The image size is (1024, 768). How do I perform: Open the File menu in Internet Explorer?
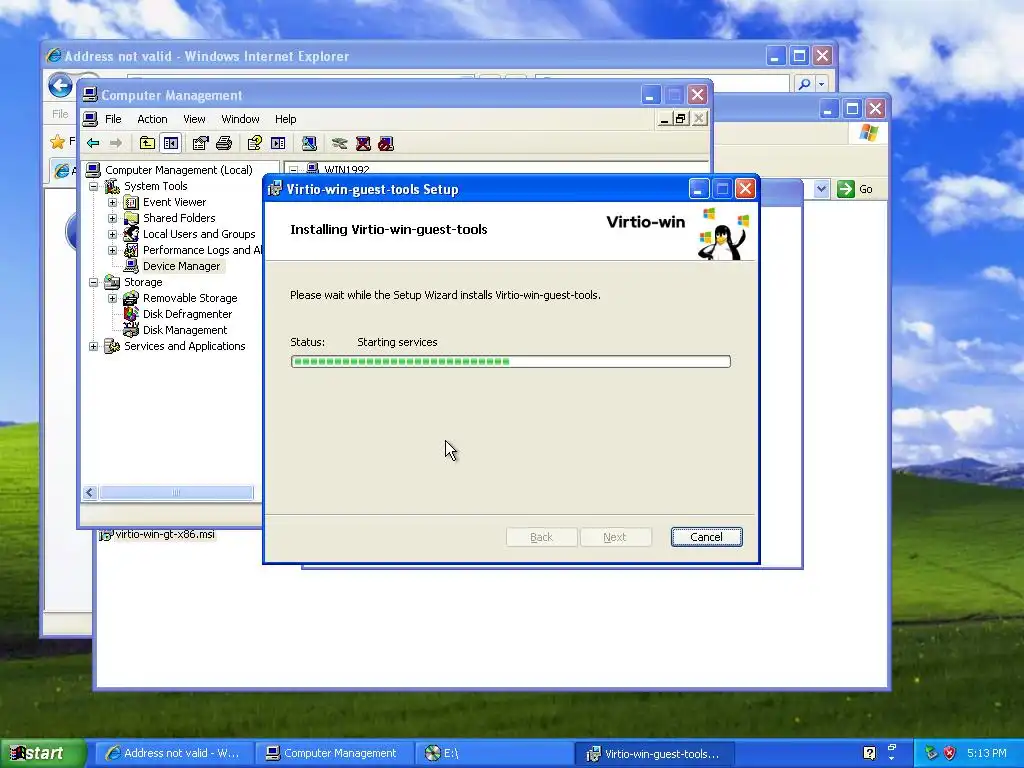tap(60, 114)
